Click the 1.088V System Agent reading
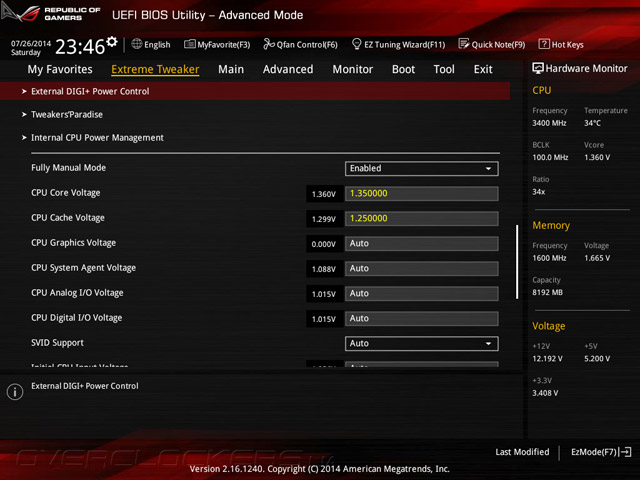640x480 pixels. tap(324, 269)
